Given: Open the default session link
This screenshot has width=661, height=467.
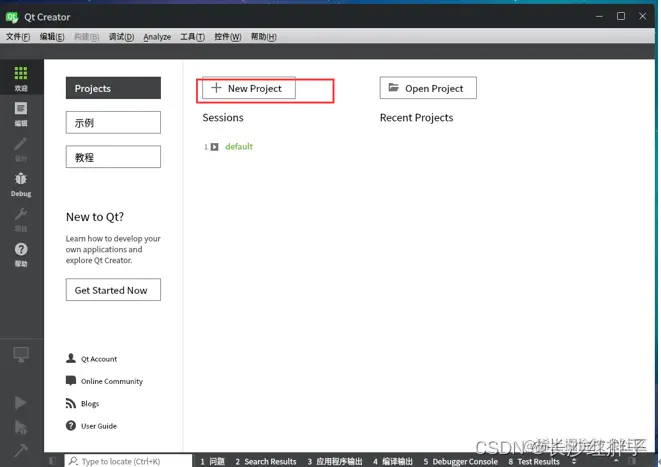Looking at the screenshot, I should coord(239,146).
